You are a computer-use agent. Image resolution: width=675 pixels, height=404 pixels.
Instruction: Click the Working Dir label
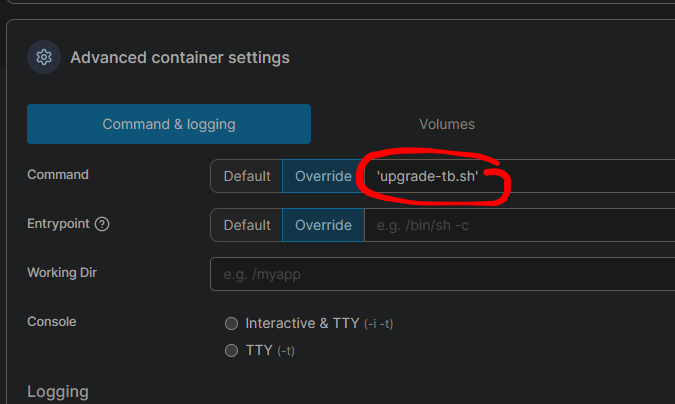tap(62, 272)
